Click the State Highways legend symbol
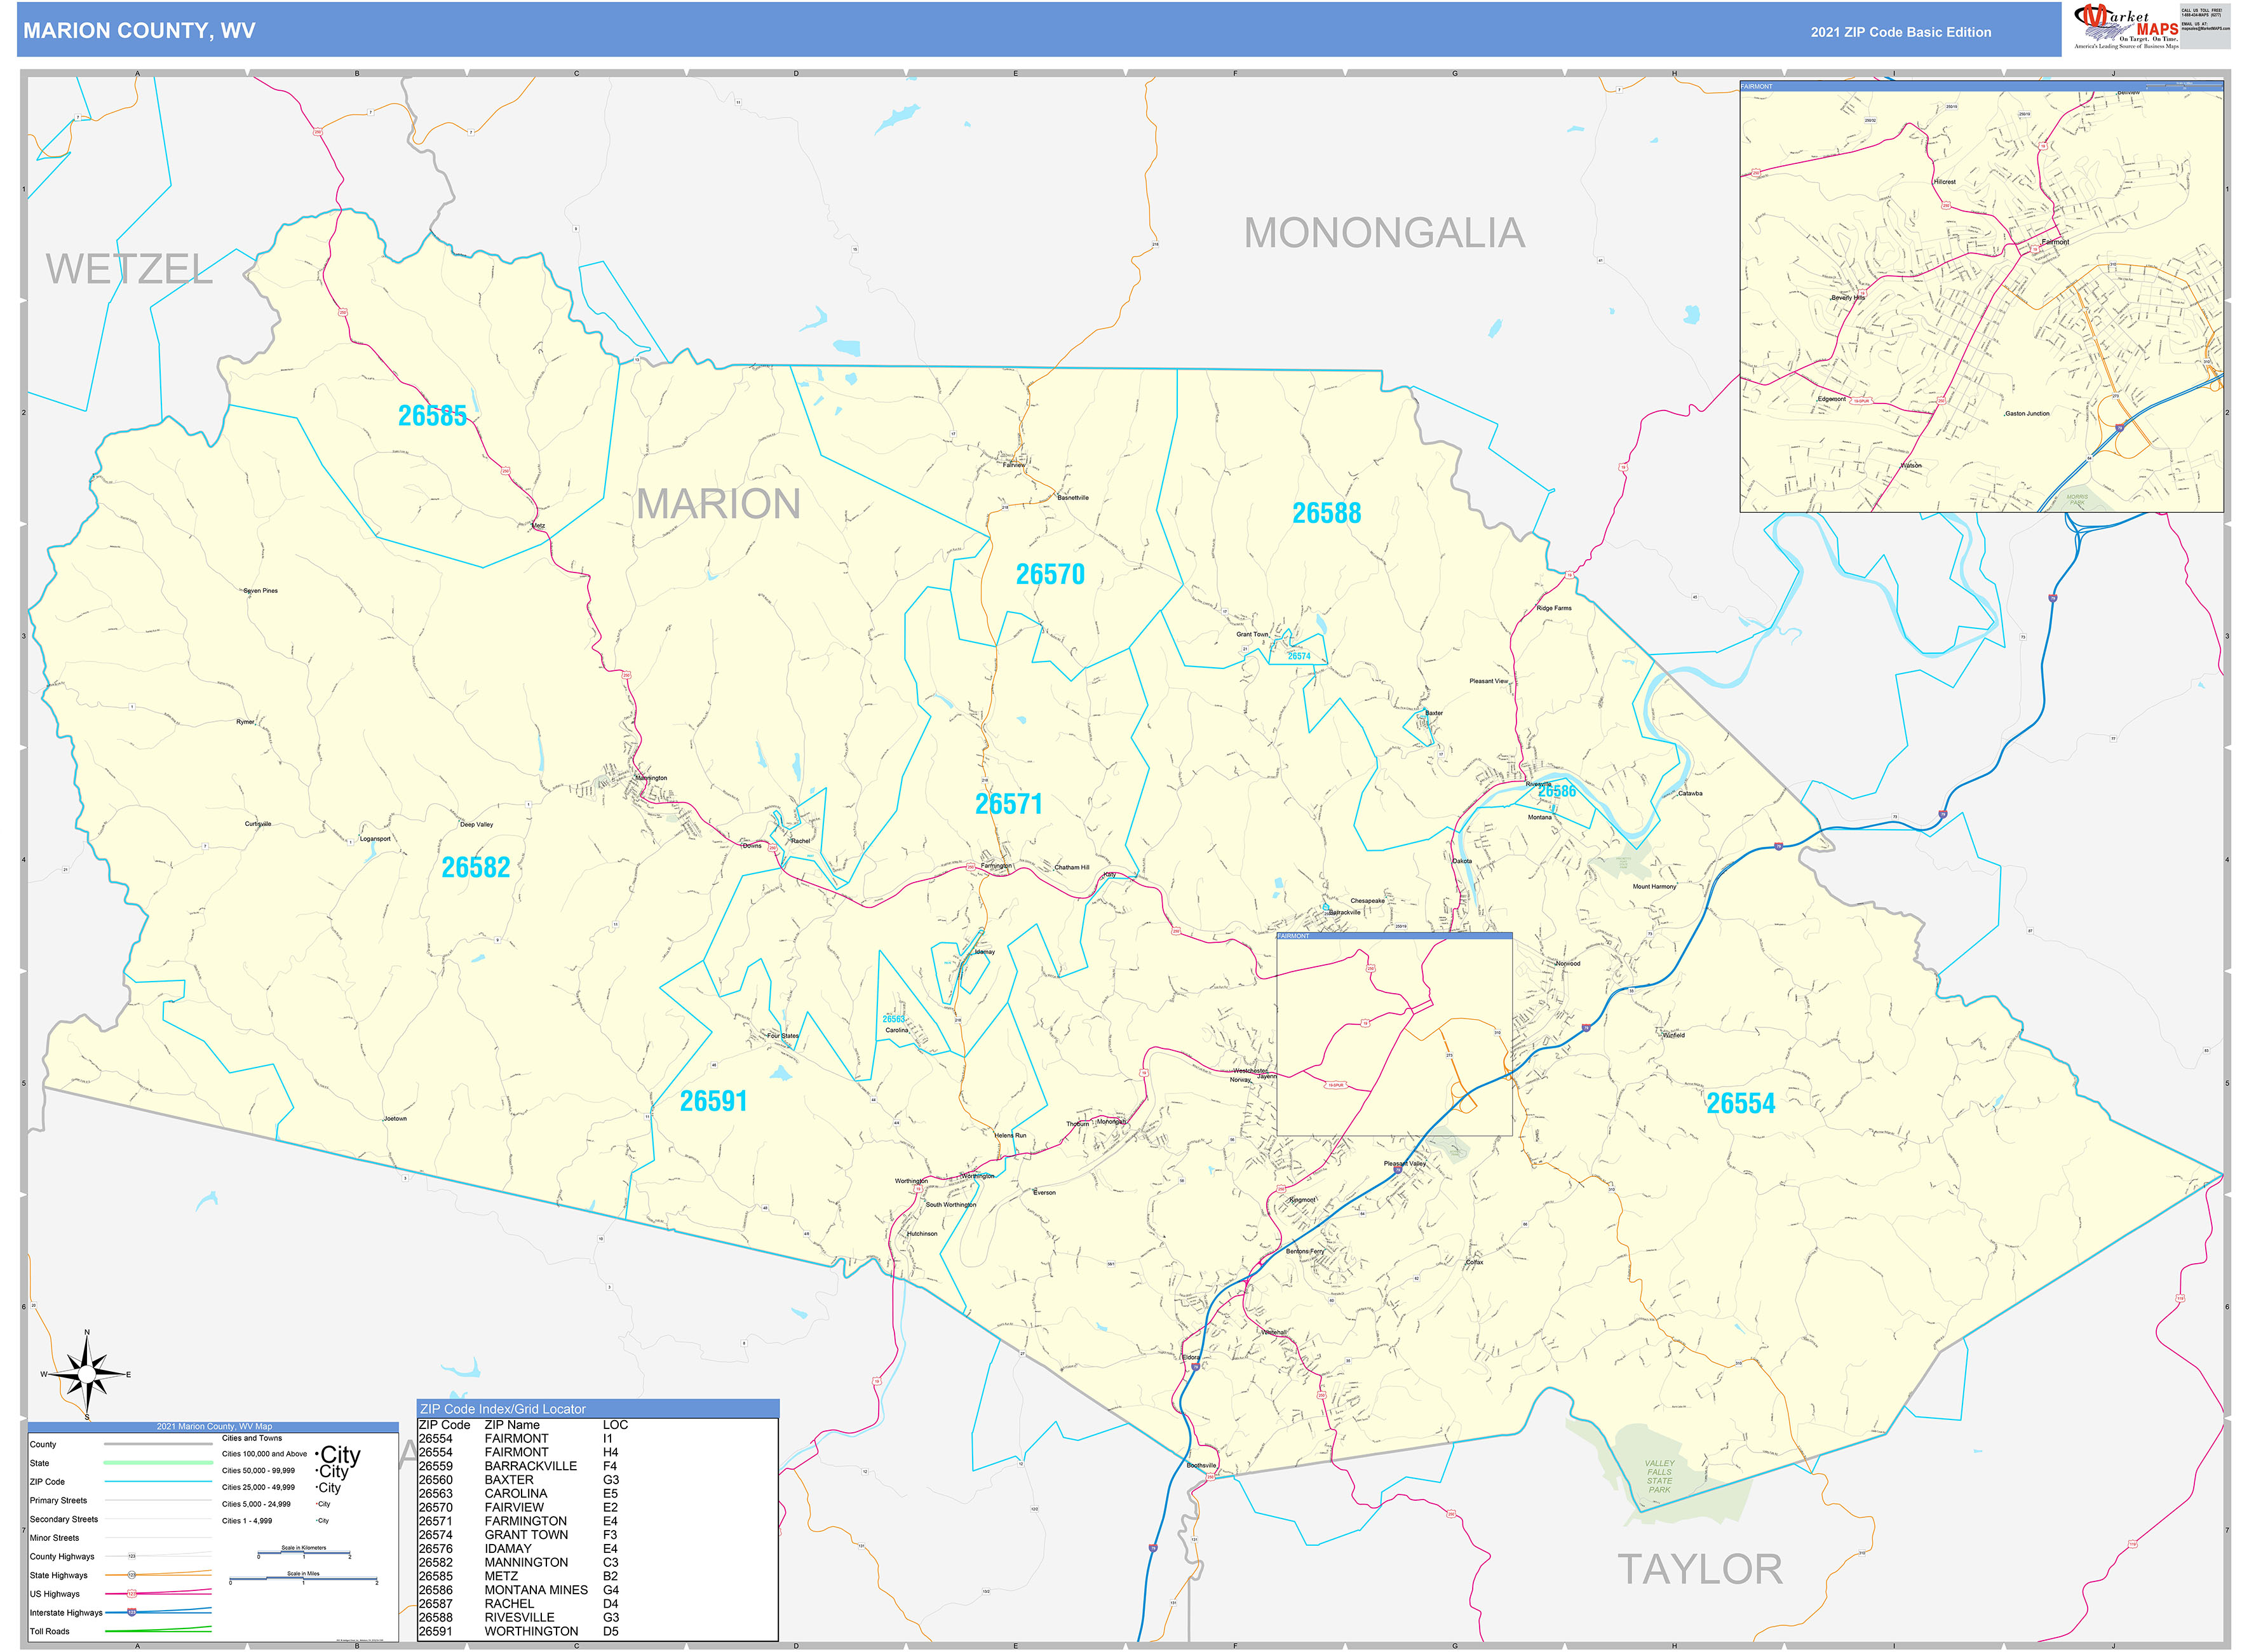This screenshot has width=2242, height=1652. tap(131, 1576)
